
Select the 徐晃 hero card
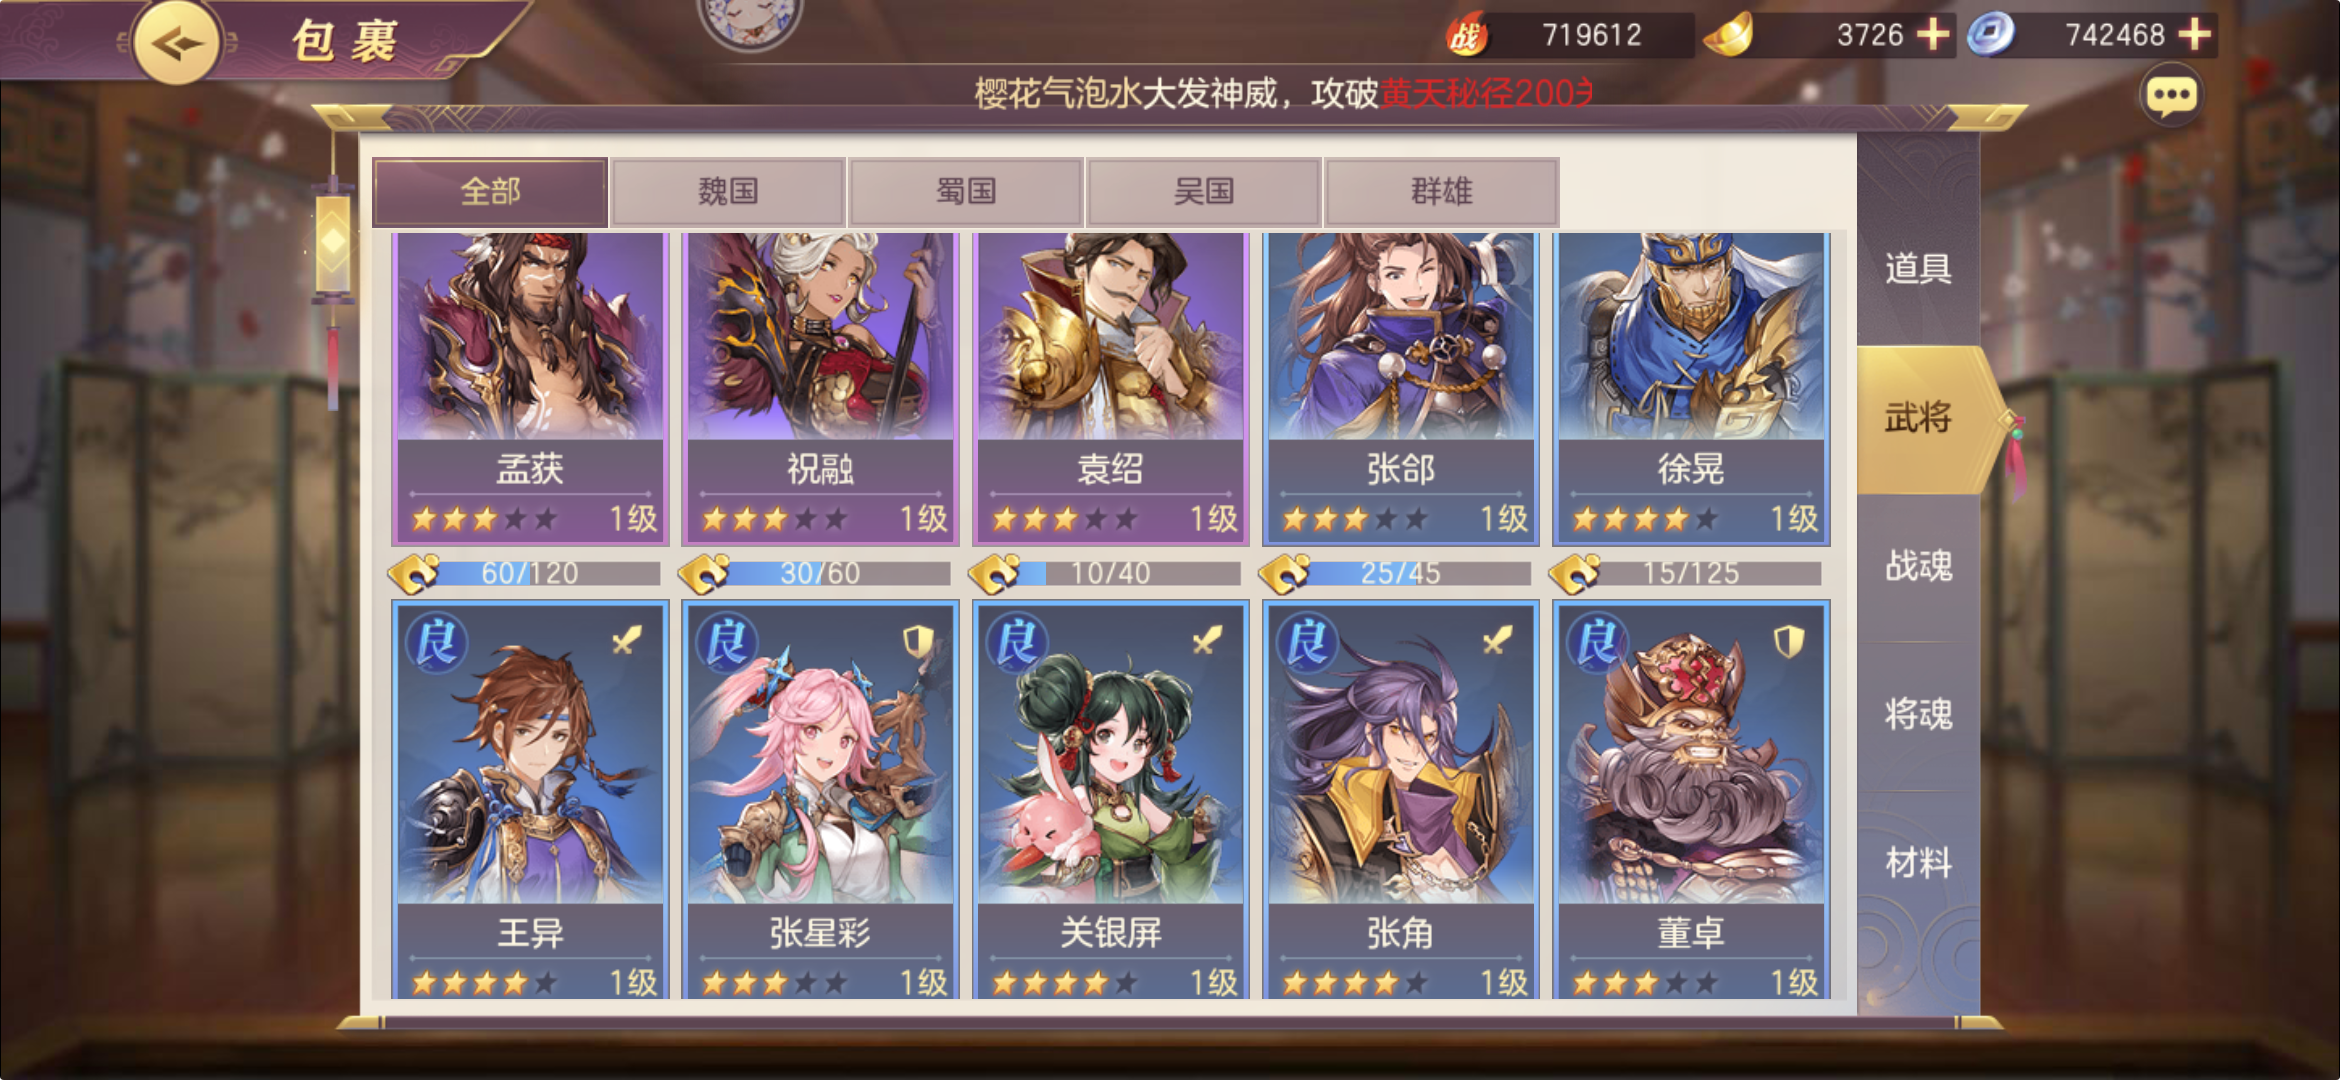1691,390
